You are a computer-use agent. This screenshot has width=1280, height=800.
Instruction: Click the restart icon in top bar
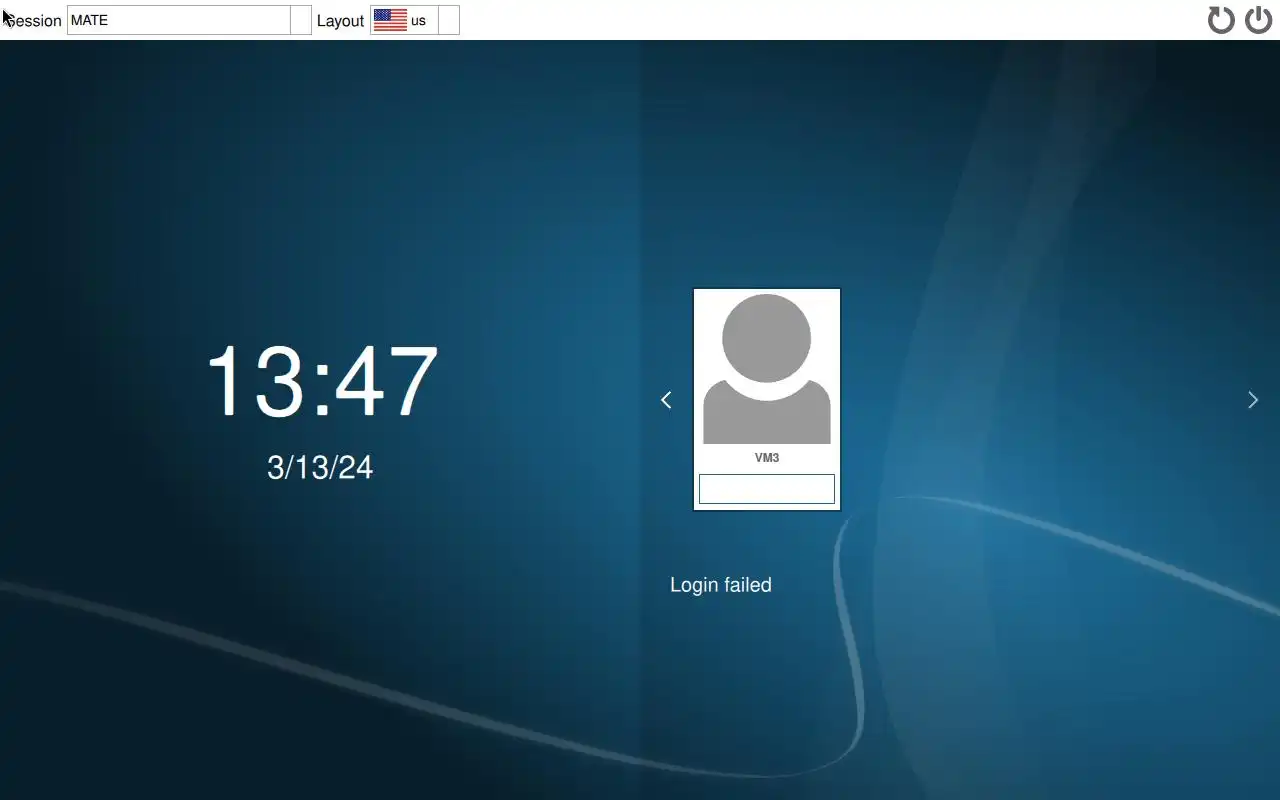(1221, 20)
